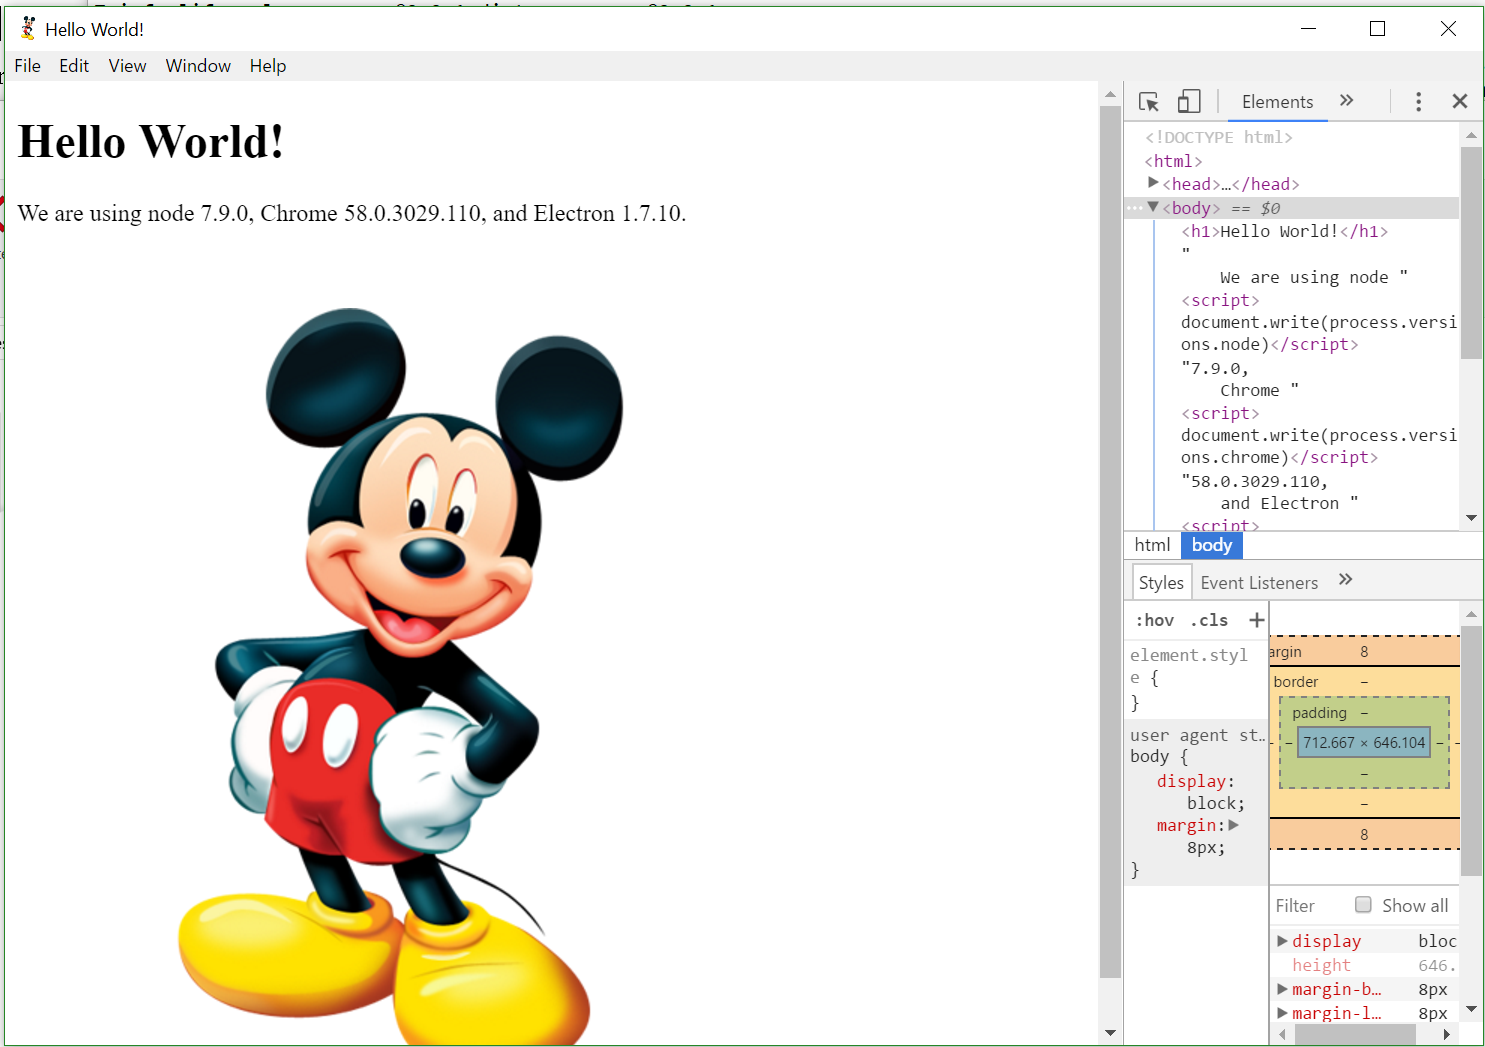Close the DevTools panel
The image size is (1485, 1047).
pos(1460,101)
